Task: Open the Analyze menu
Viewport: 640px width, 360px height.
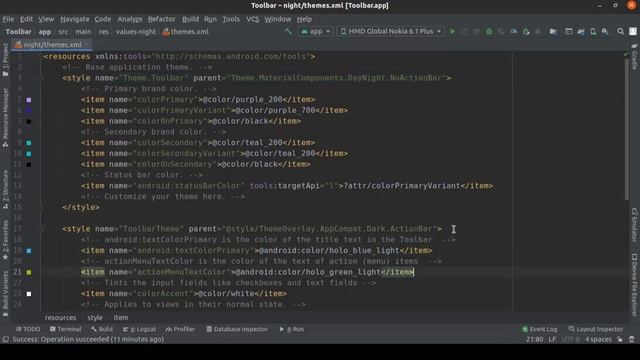Action: click(x=130, y=19)
